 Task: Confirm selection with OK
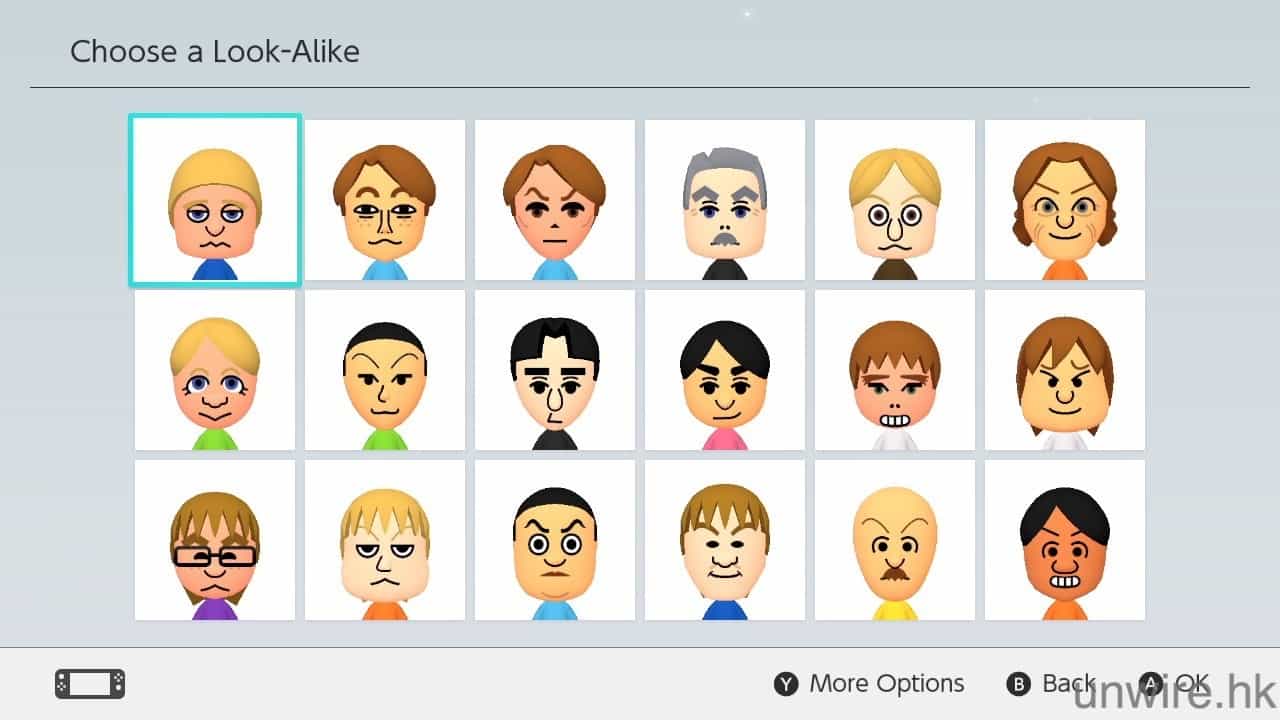[x=1193, y=684]
